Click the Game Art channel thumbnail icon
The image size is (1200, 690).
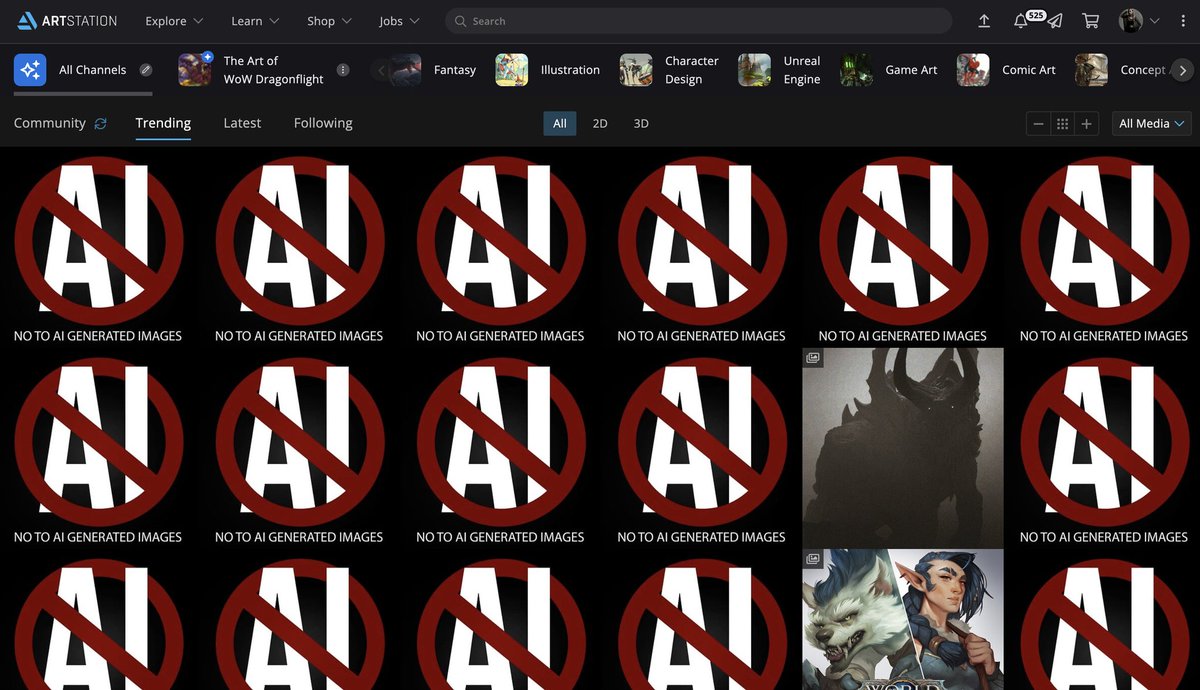tap(856, 70)
